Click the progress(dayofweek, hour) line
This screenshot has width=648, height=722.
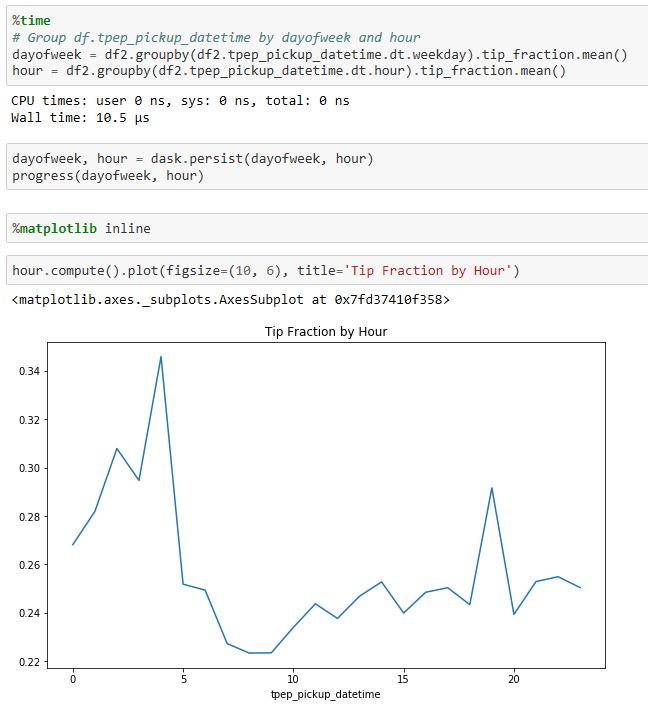(x=107, y=176)
